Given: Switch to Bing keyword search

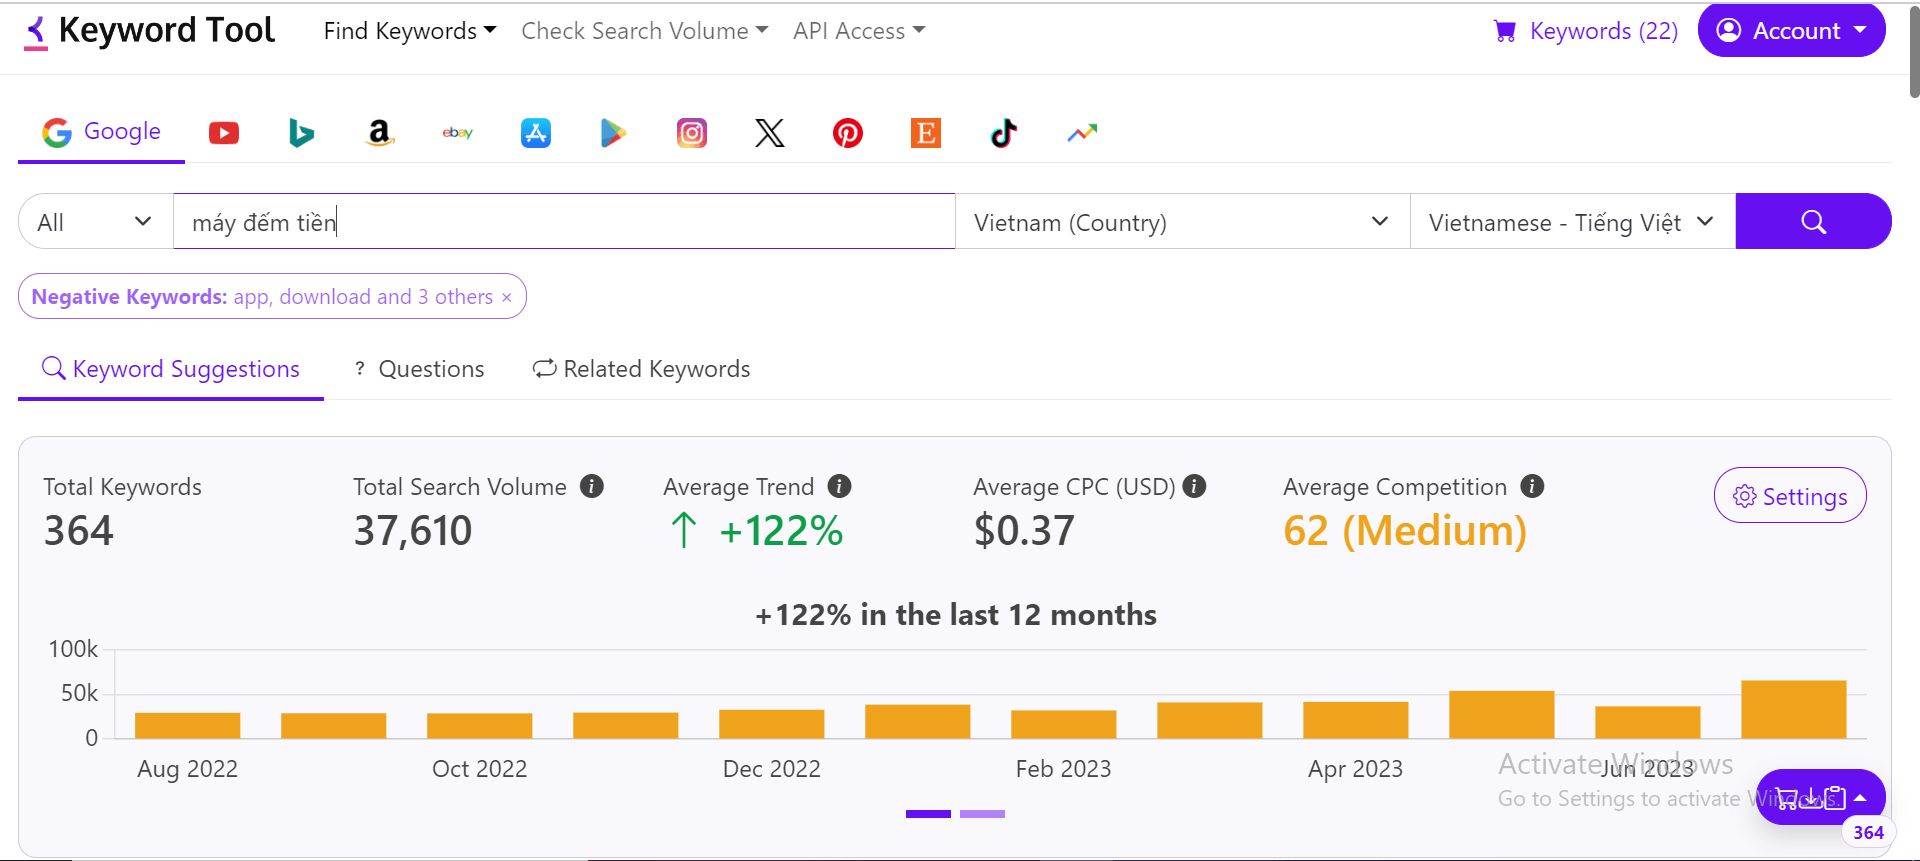Looking at the screenshot, I should 301,133.
